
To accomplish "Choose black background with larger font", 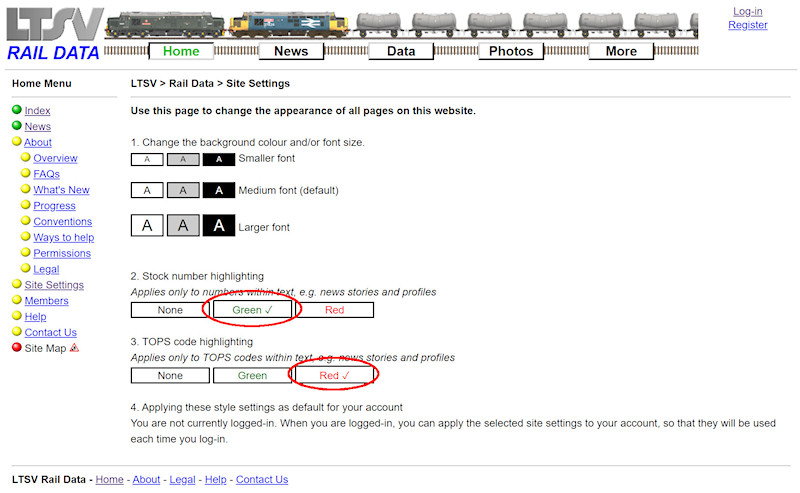I will click(219, 226).
